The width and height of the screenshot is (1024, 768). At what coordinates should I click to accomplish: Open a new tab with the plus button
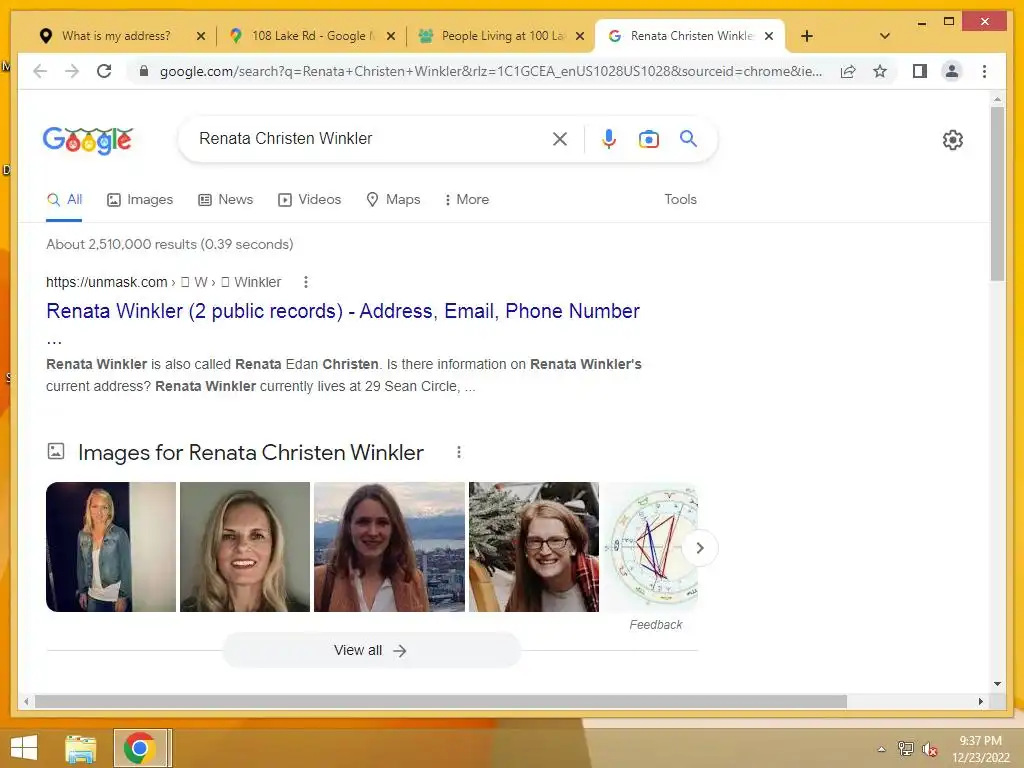[x=807, y=36]
